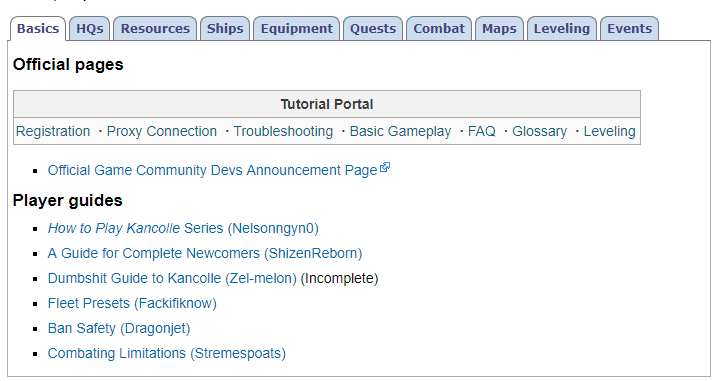Screen dimensions: 726x381
Task: Open the Glossary link
Action: [x=539, y=131]
